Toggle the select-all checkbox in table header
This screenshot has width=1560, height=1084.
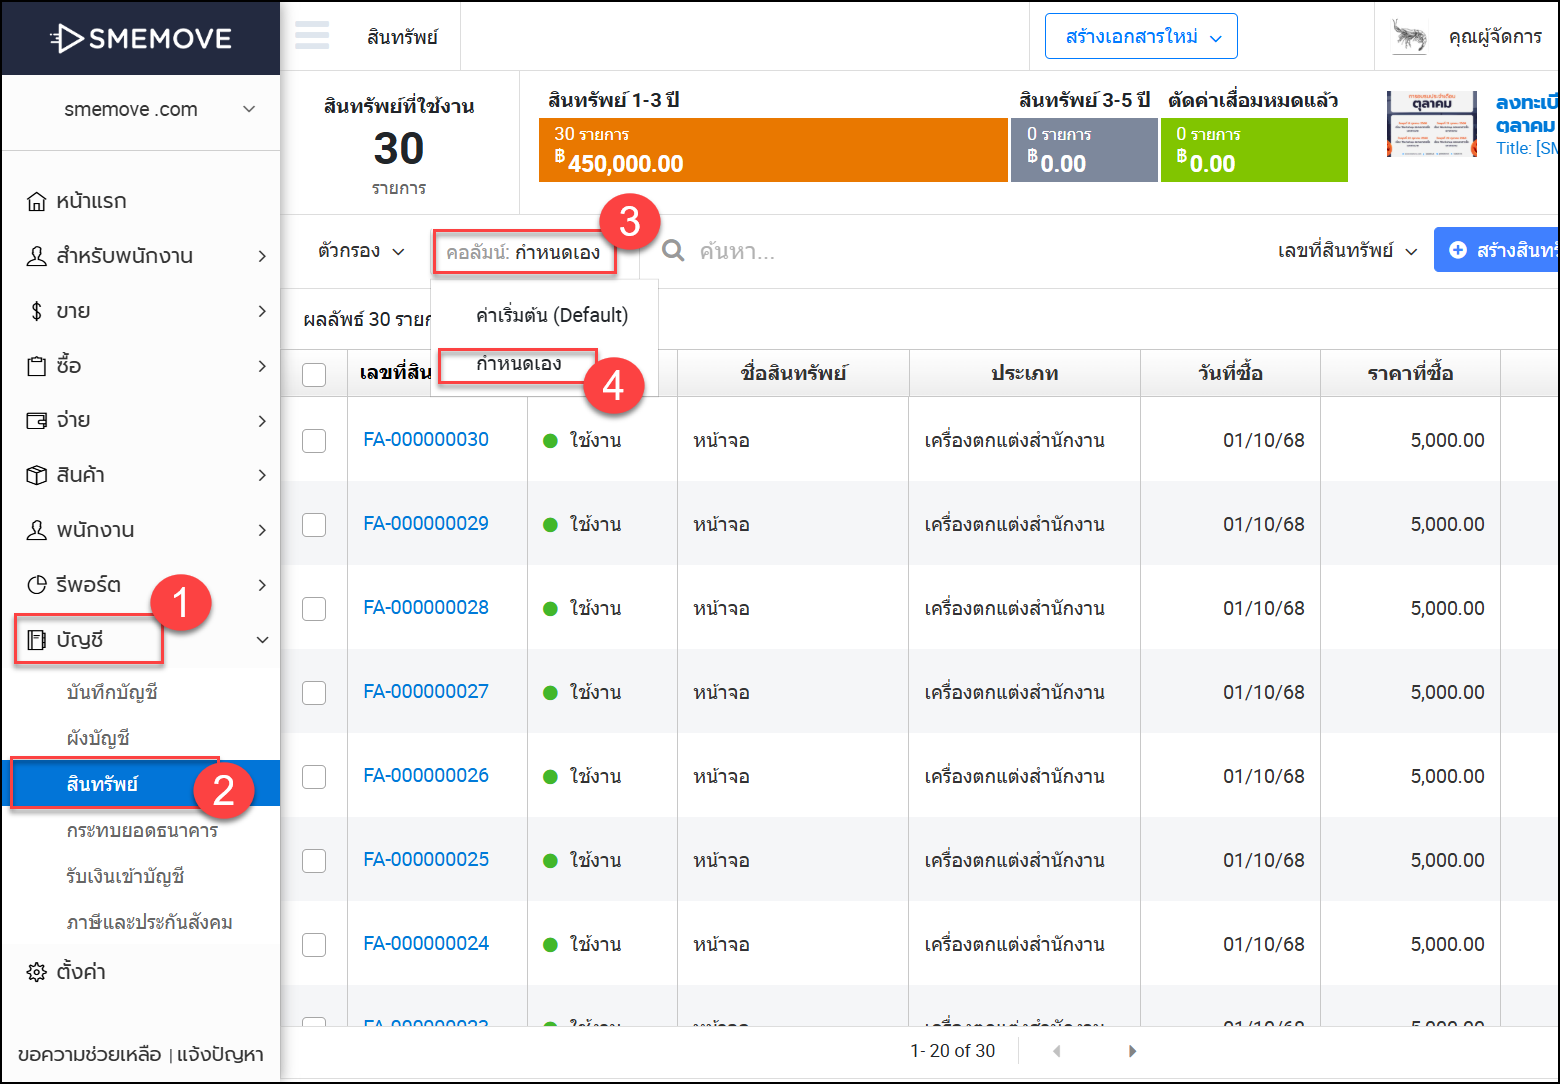click(x=314, y=374)
